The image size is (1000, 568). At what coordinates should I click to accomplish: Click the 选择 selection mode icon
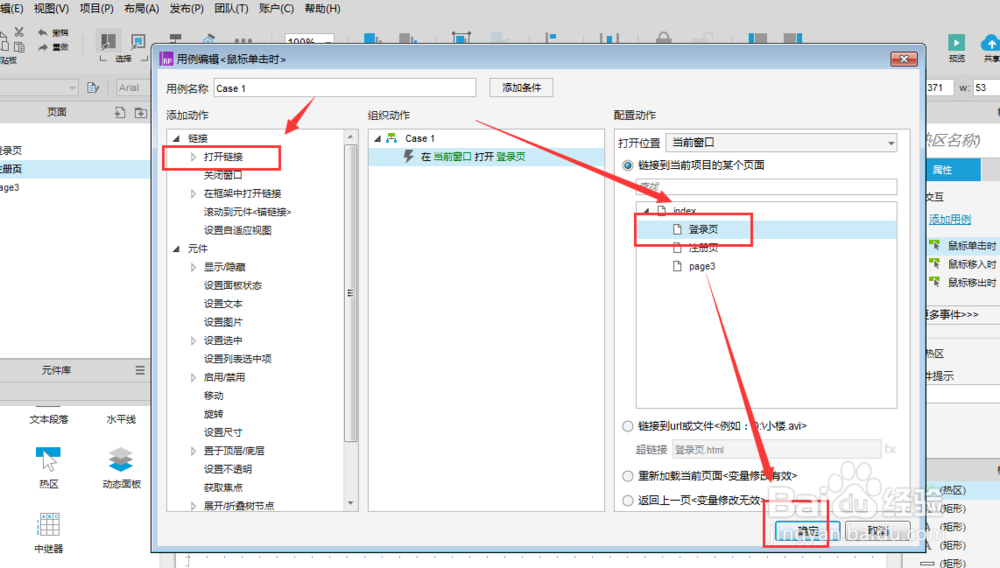pyautogui.click(x=108, y=42)
